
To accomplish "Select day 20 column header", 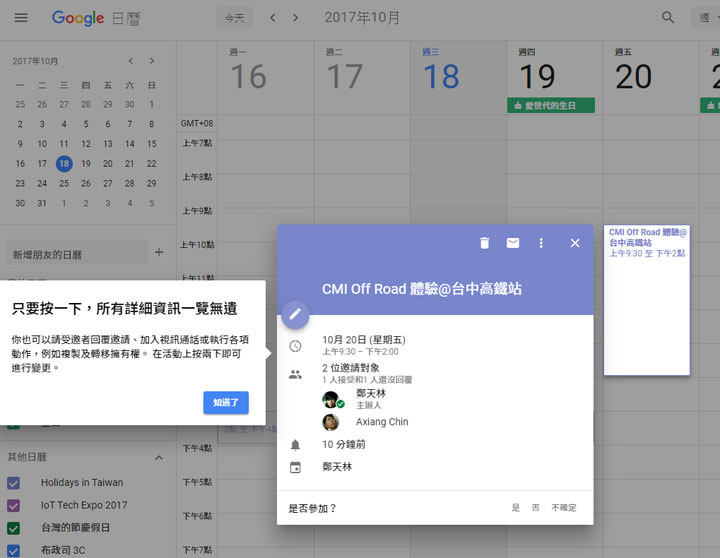I will click(634, 76).
